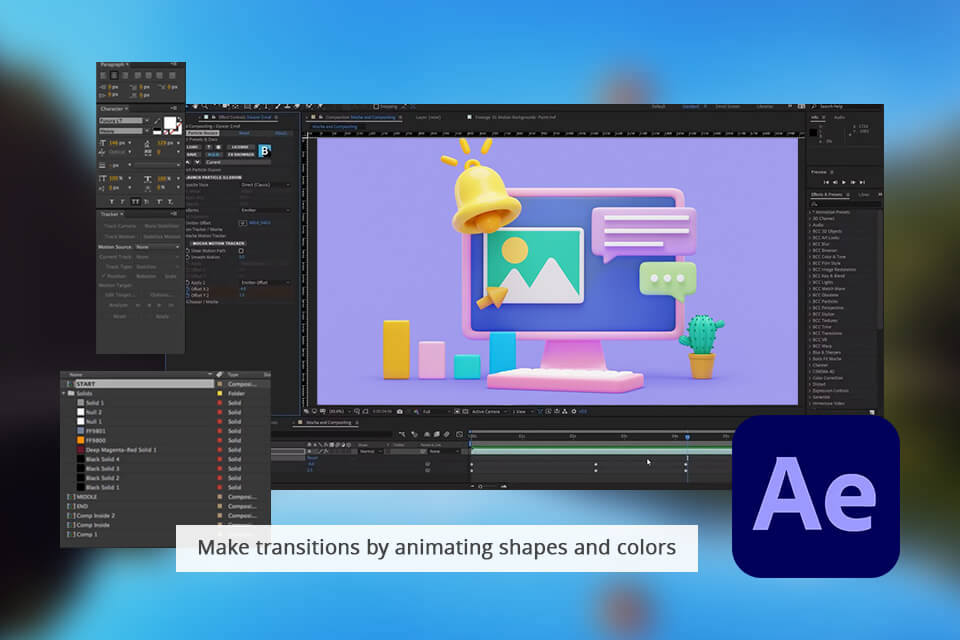Image resolution: width=960 pixels, height=640 pixels.
Task: Select the Solids folder icon
Action: tap(71, 393)
